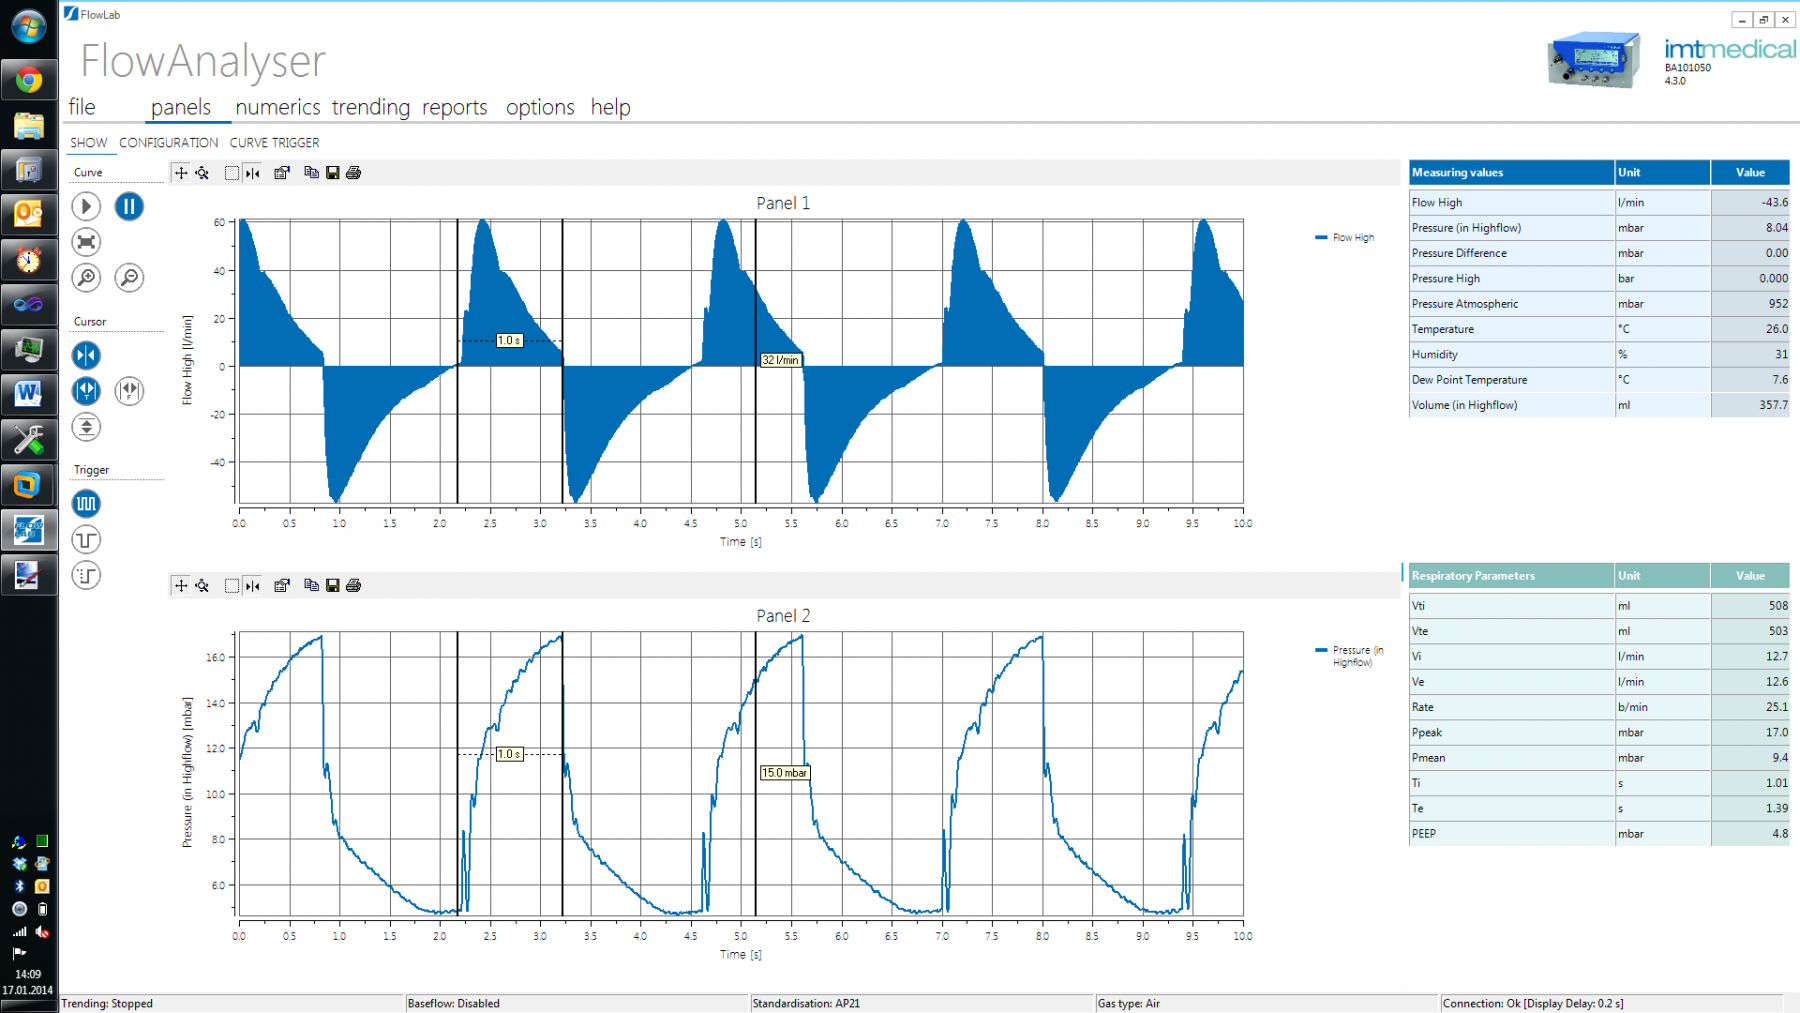
Task: Open the Windows Start menu
Action: tap(27, 27)
